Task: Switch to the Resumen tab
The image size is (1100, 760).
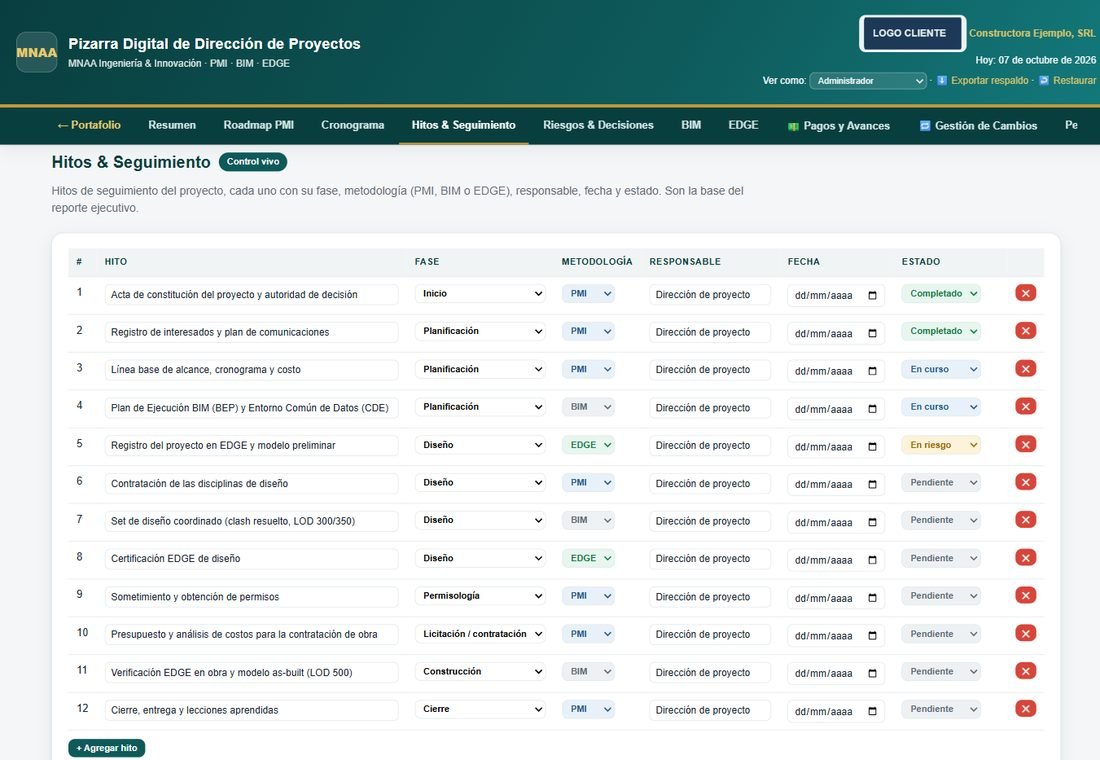Action: 172,125
